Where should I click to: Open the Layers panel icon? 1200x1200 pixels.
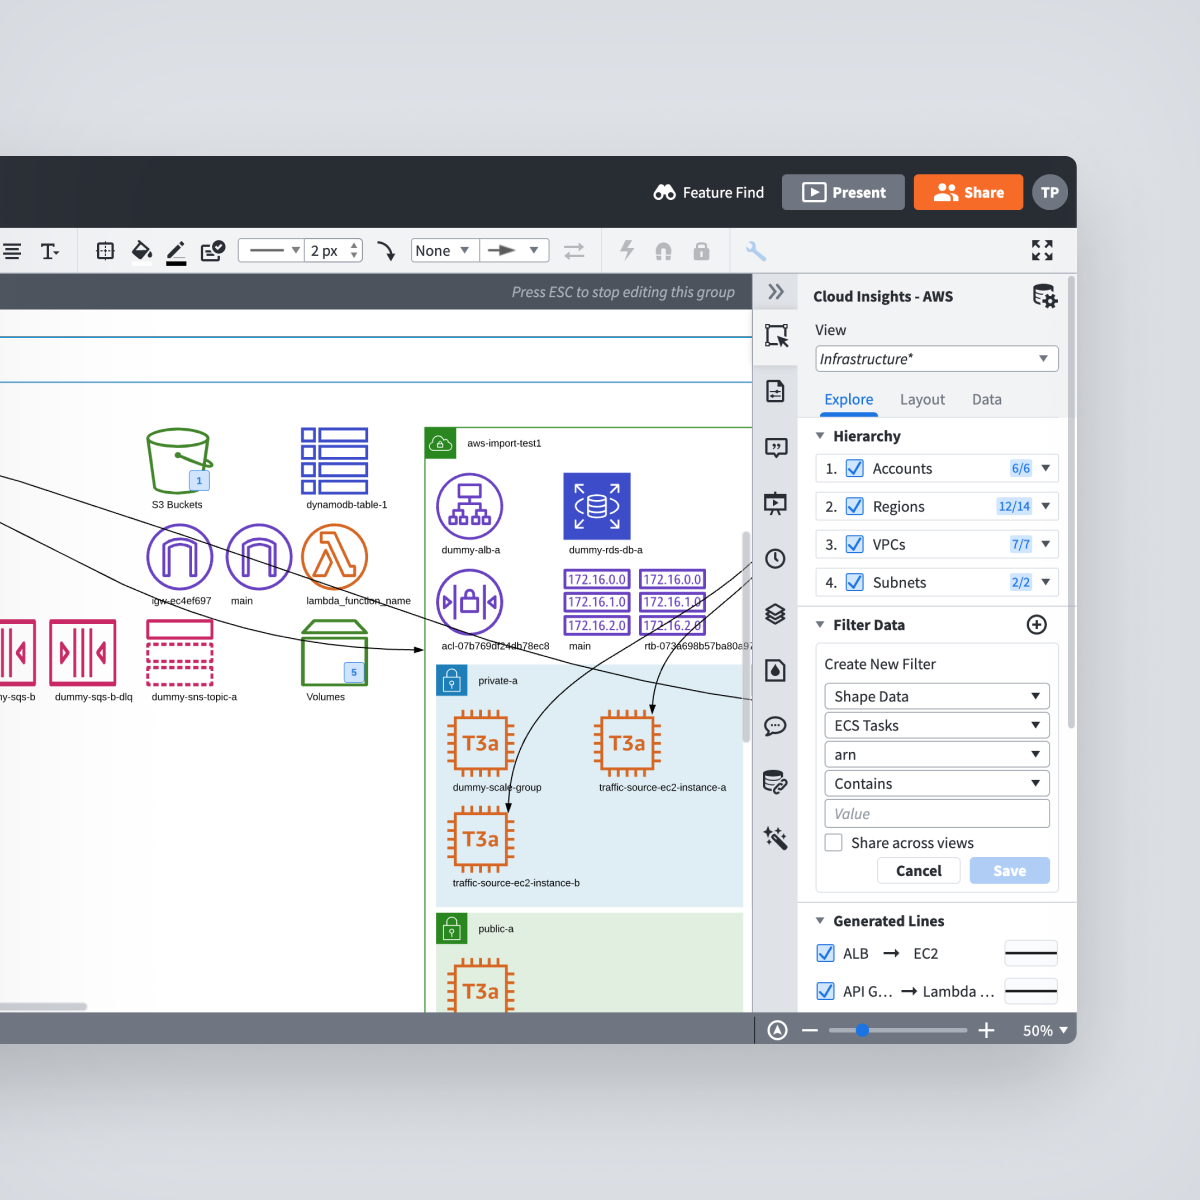[776, 614]
